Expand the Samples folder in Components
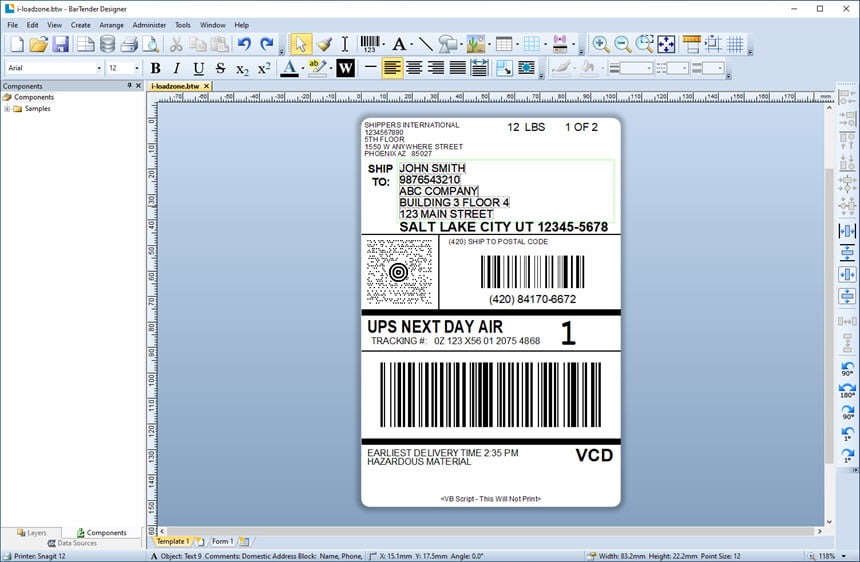Screen dimensions: 860x562 coord(7,109)
